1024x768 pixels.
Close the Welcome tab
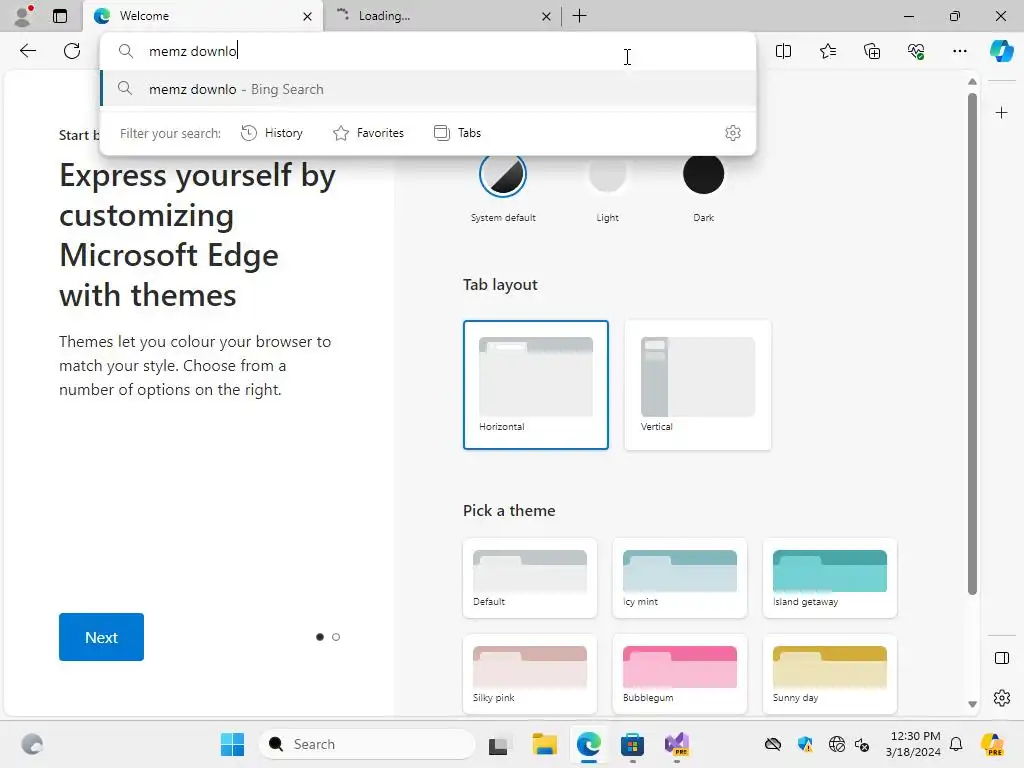click(x=307, y=16)
